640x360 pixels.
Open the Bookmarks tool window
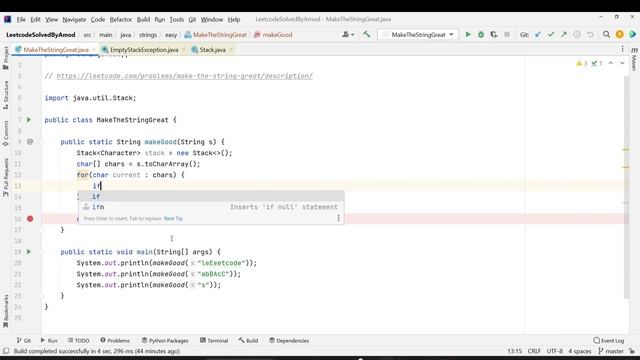(6, 311)
